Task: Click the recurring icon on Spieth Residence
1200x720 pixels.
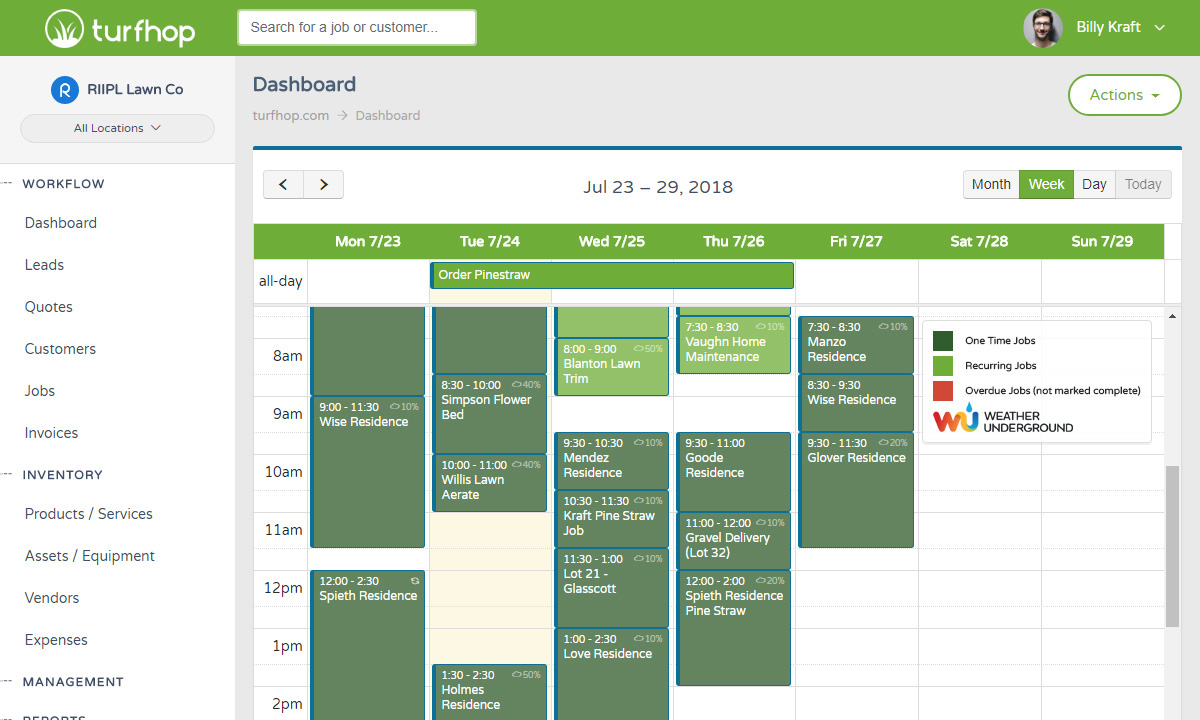Action: tap(415, 580)
